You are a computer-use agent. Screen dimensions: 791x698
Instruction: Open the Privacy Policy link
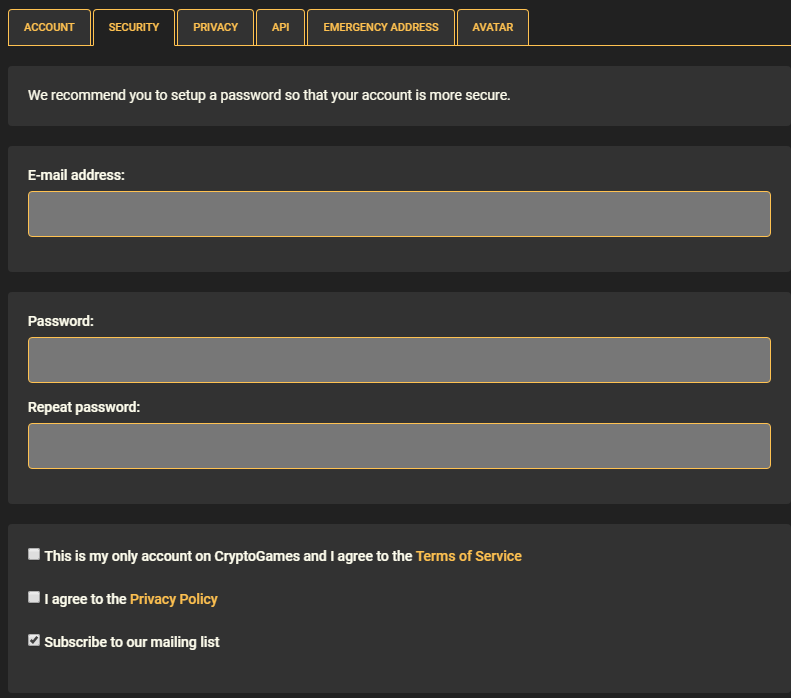point(174,599)
